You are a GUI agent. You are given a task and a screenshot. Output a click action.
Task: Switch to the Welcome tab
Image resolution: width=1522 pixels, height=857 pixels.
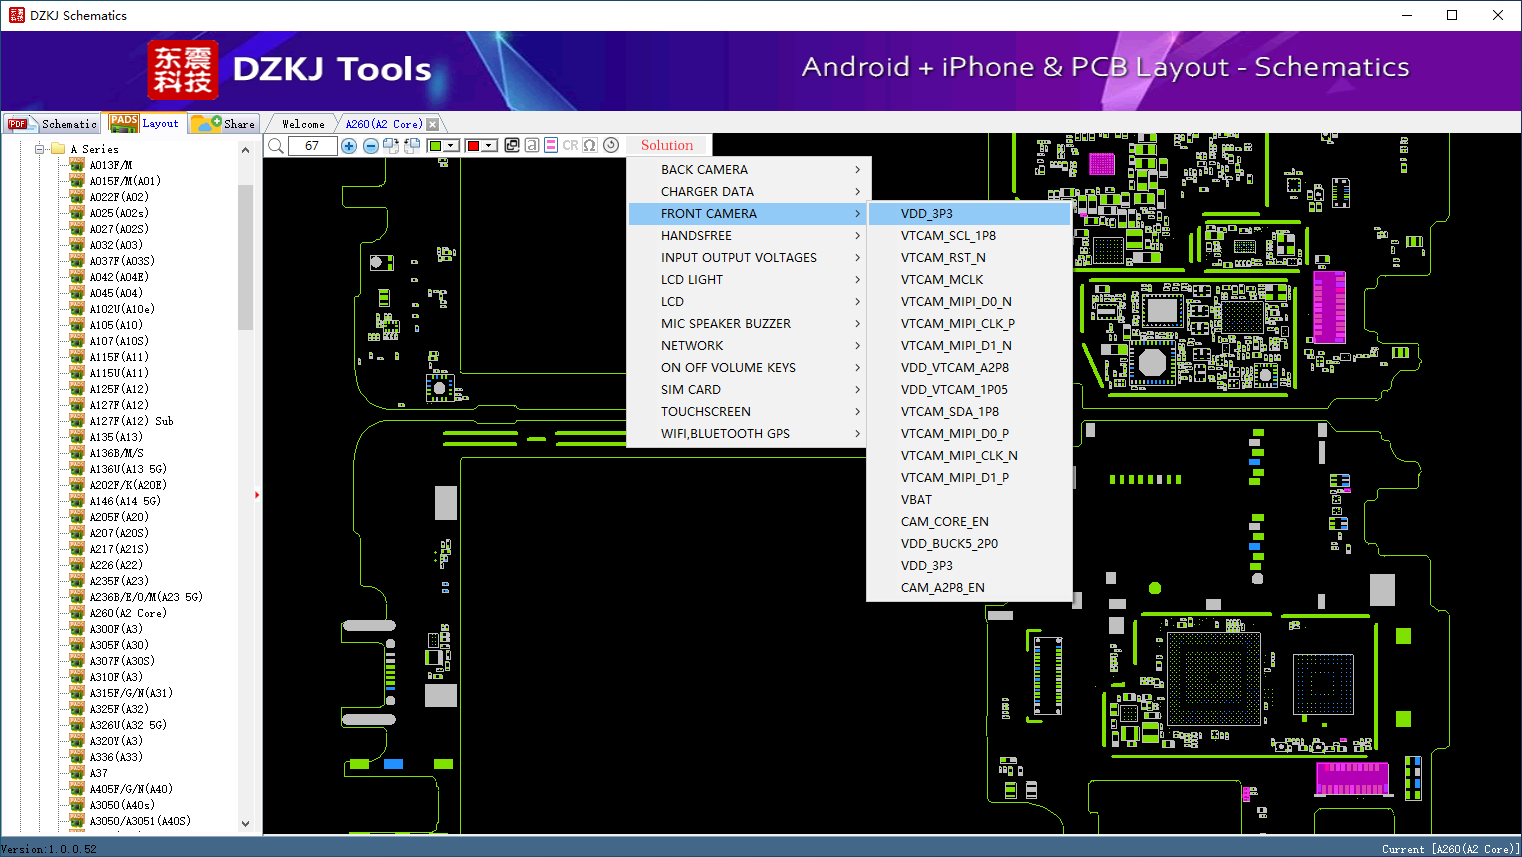pos(303,124)
